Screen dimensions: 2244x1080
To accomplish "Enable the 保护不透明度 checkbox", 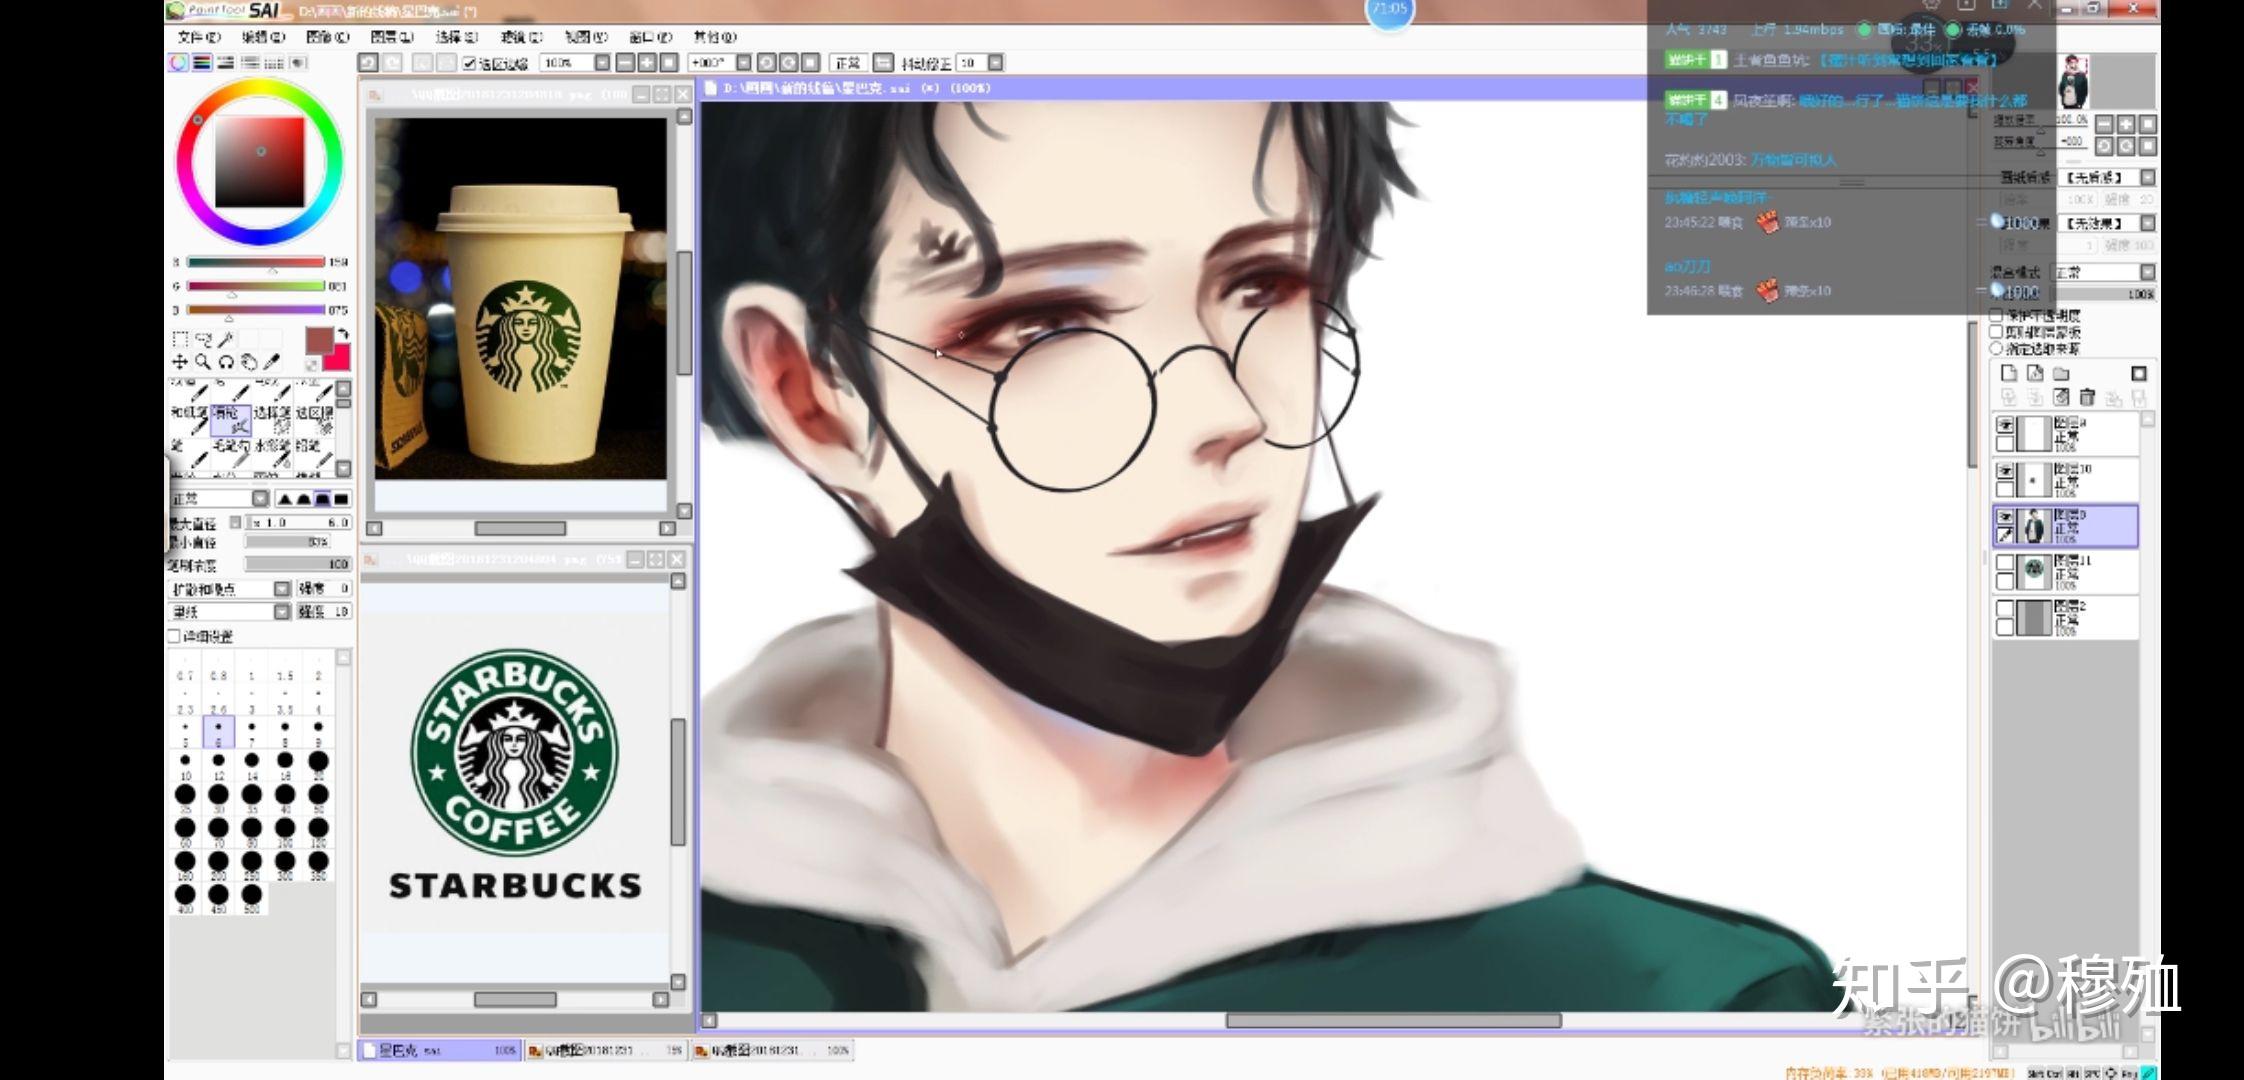I will point(1996,315).
